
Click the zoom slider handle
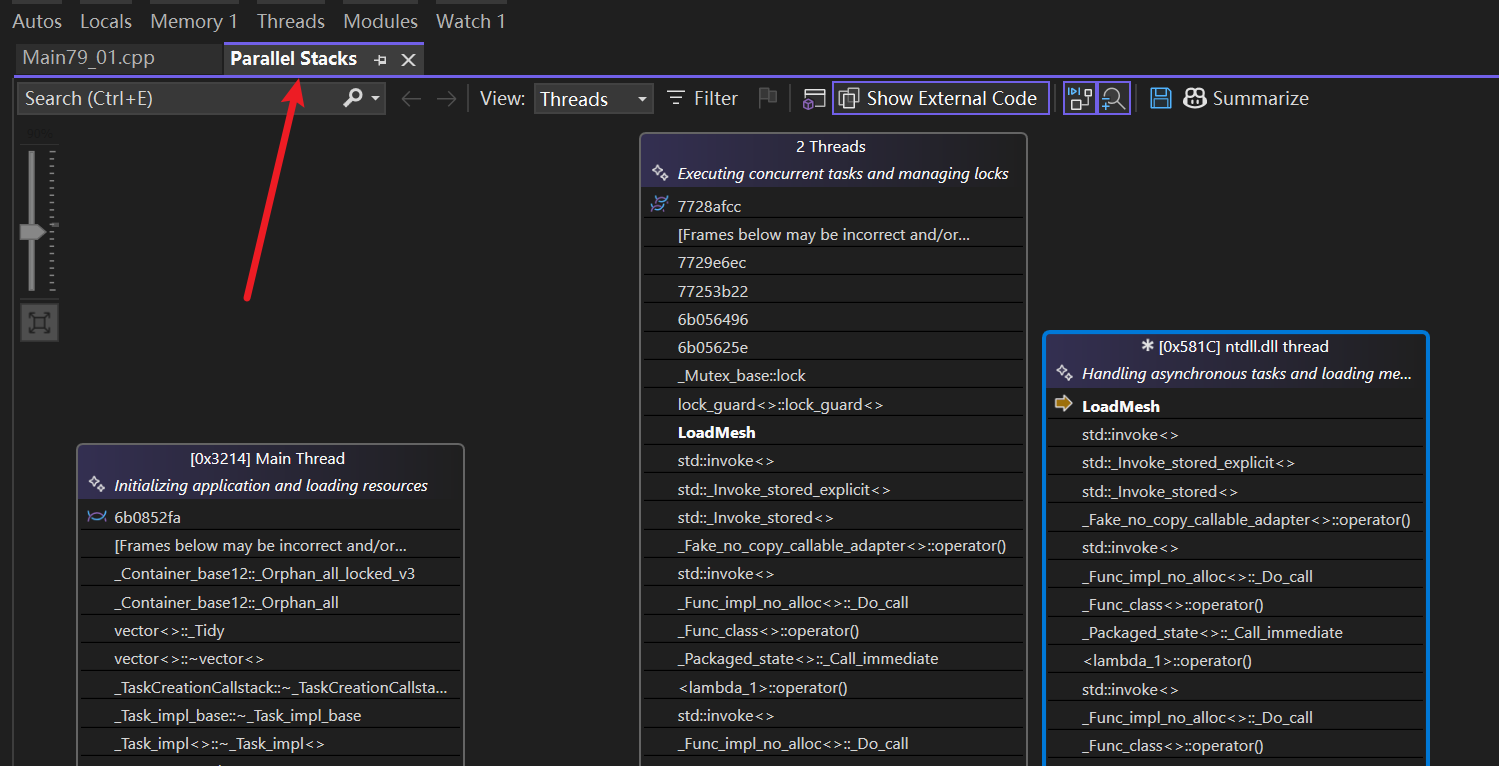point(32,231)
